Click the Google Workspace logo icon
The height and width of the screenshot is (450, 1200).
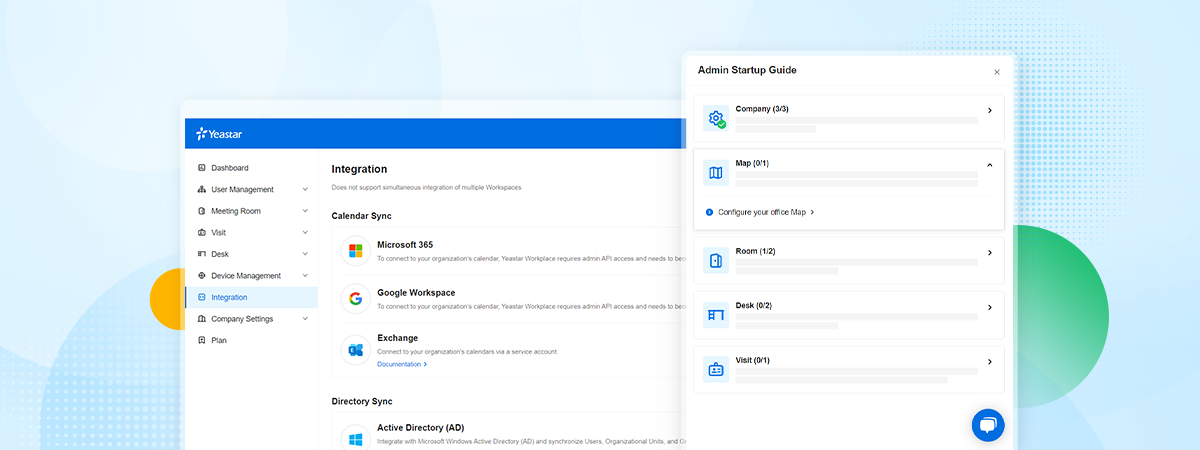click(355, 299)
